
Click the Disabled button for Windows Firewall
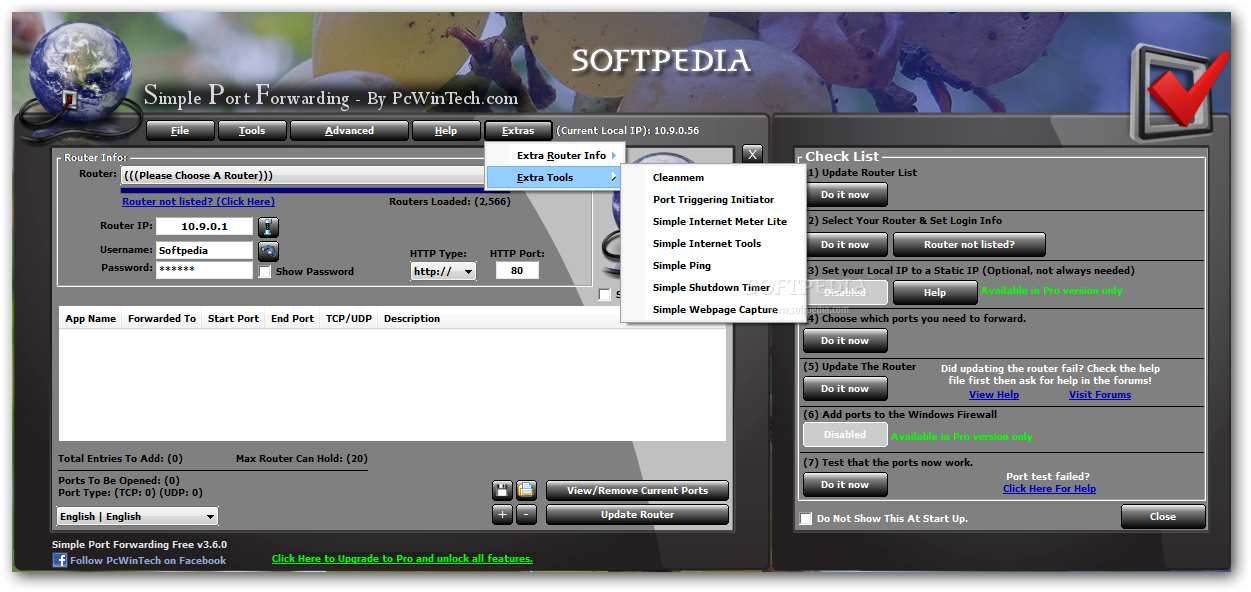(845, 435)
